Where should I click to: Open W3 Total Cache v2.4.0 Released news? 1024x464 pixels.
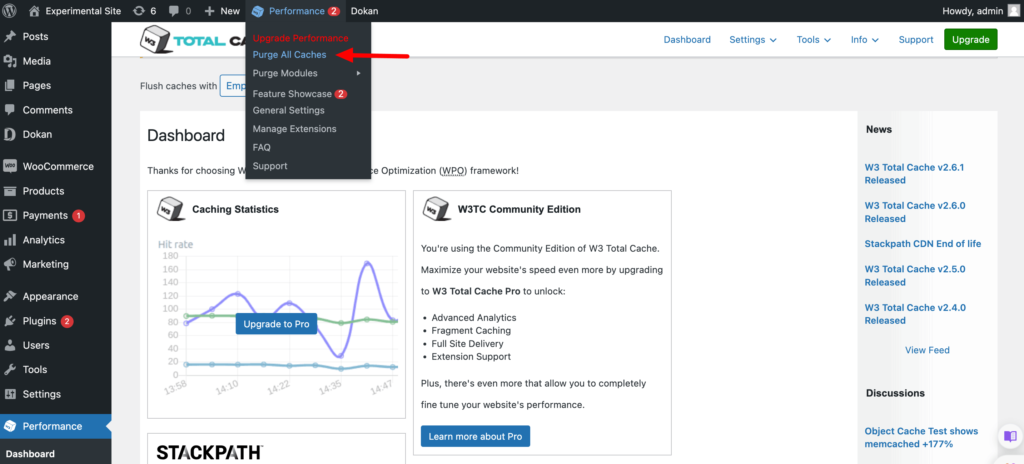[x=915, y=314]
